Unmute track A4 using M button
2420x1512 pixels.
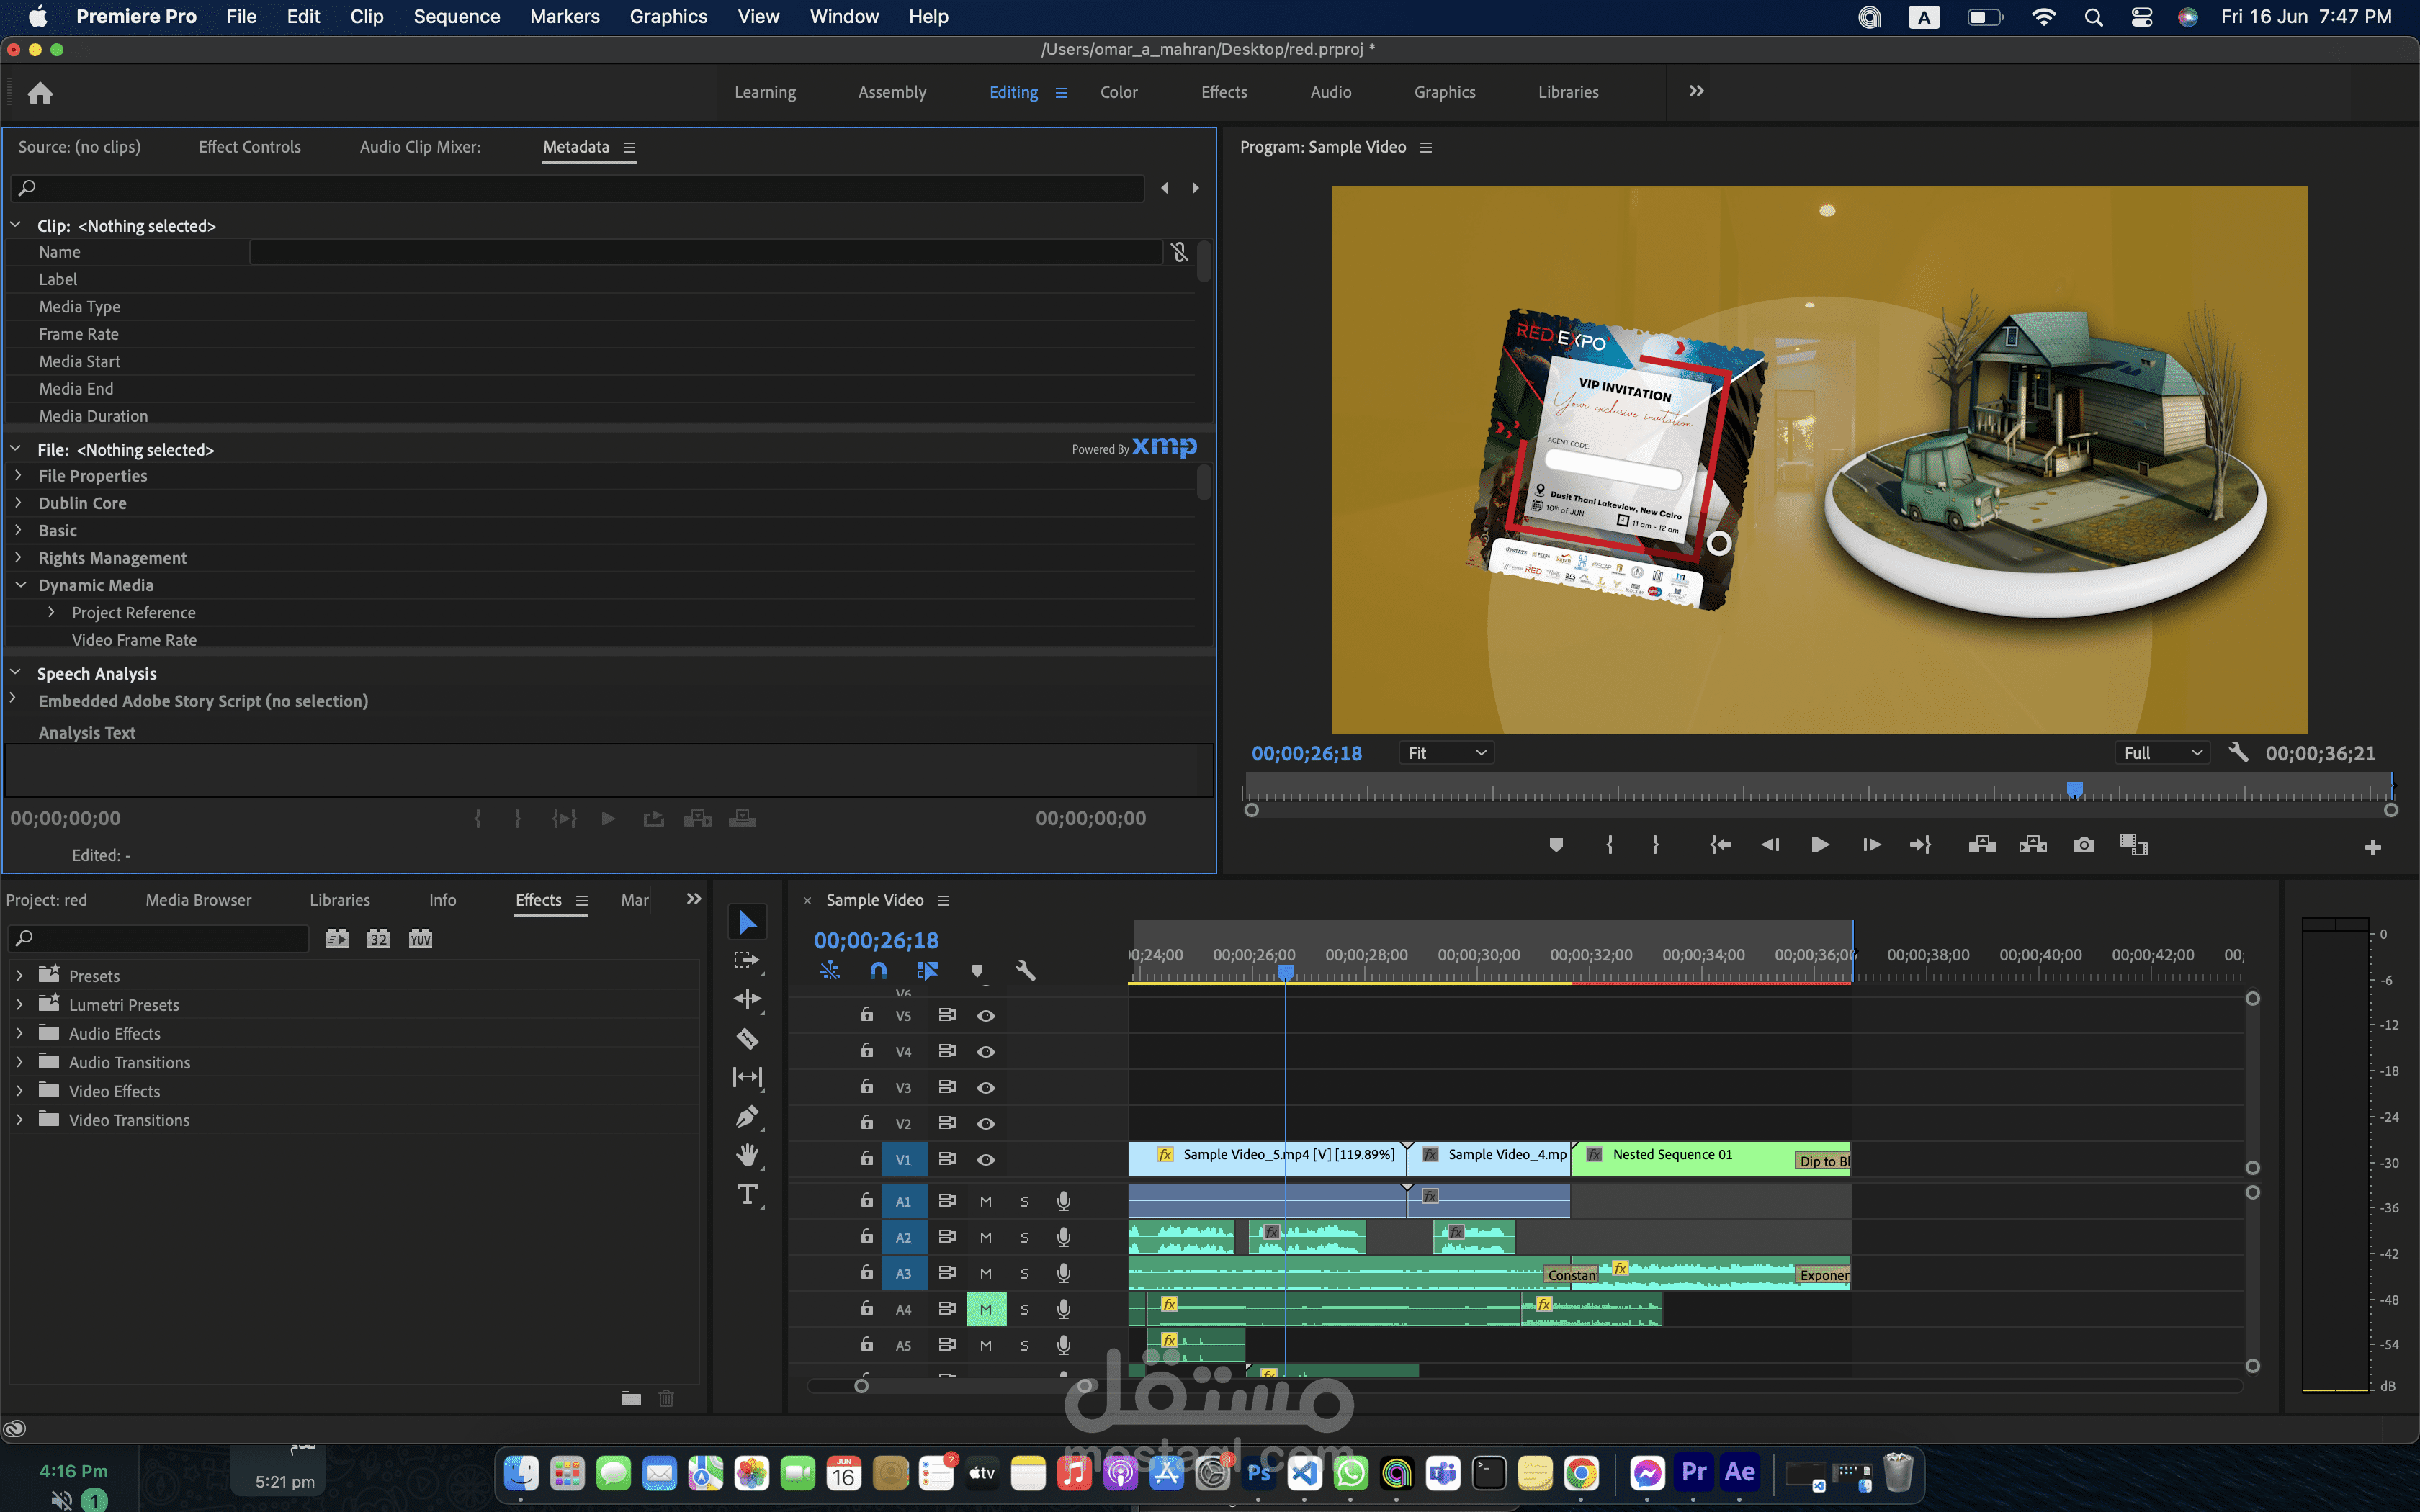pyautogui.click(x=986, y=1309)
